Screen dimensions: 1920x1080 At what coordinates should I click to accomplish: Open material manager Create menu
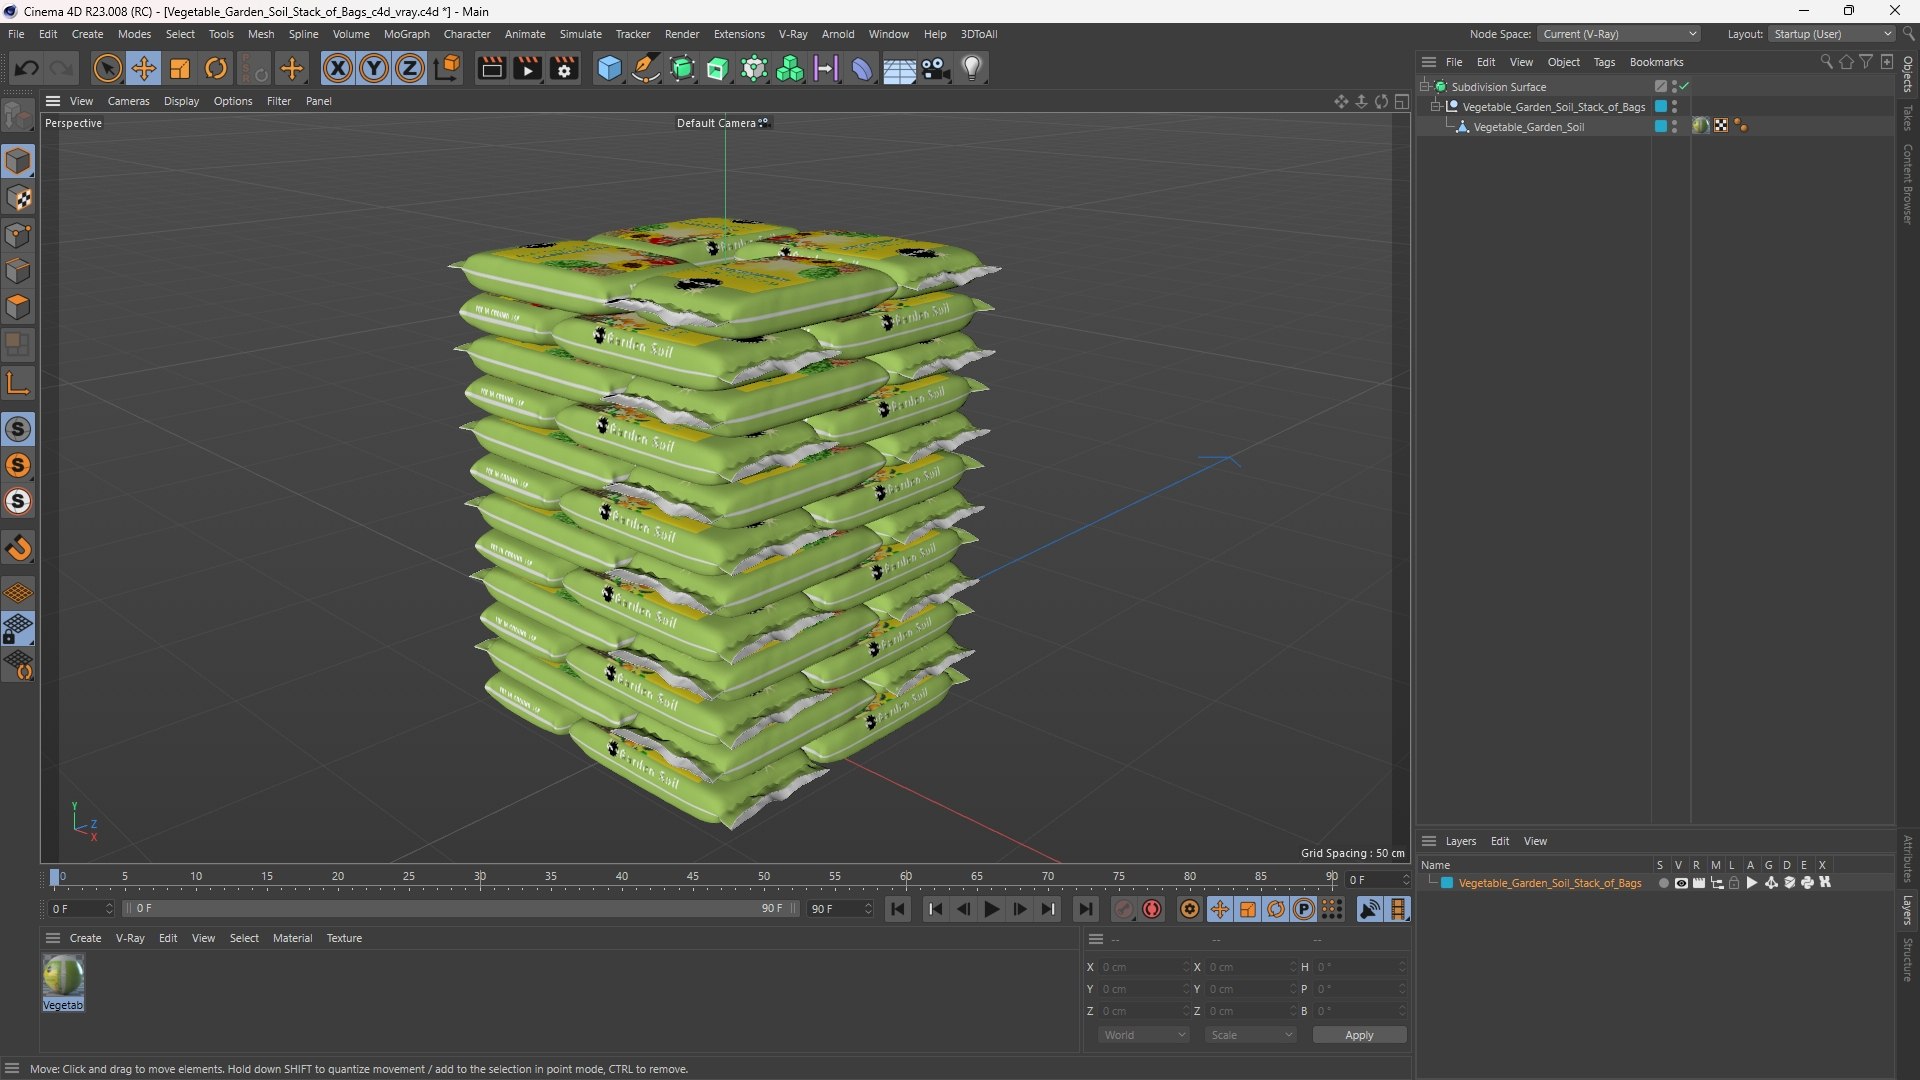(x=85, y=938)
